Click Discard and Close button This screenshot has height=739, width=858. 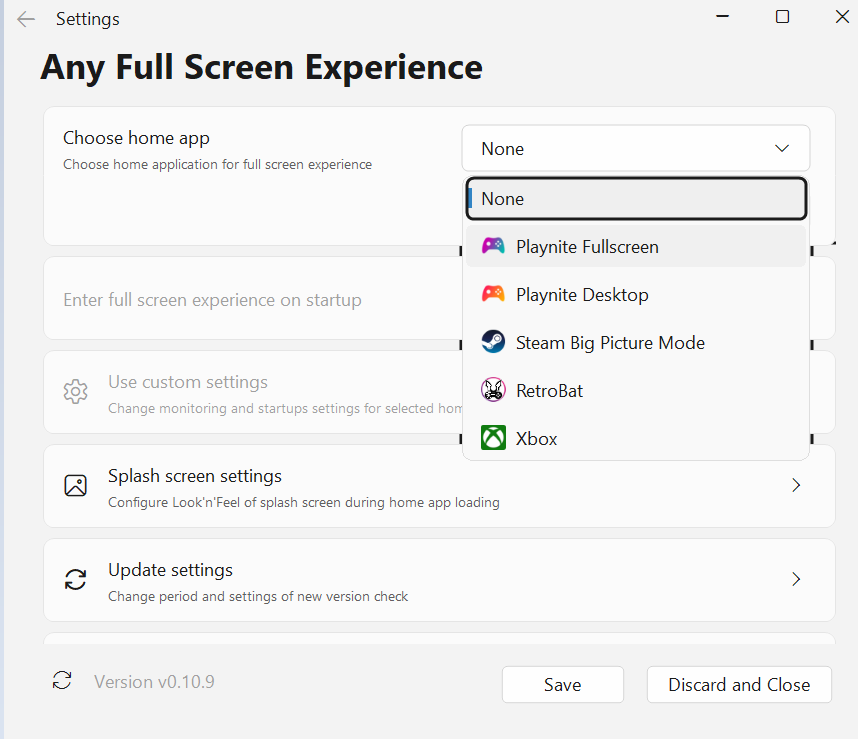(x=739, y=684)
